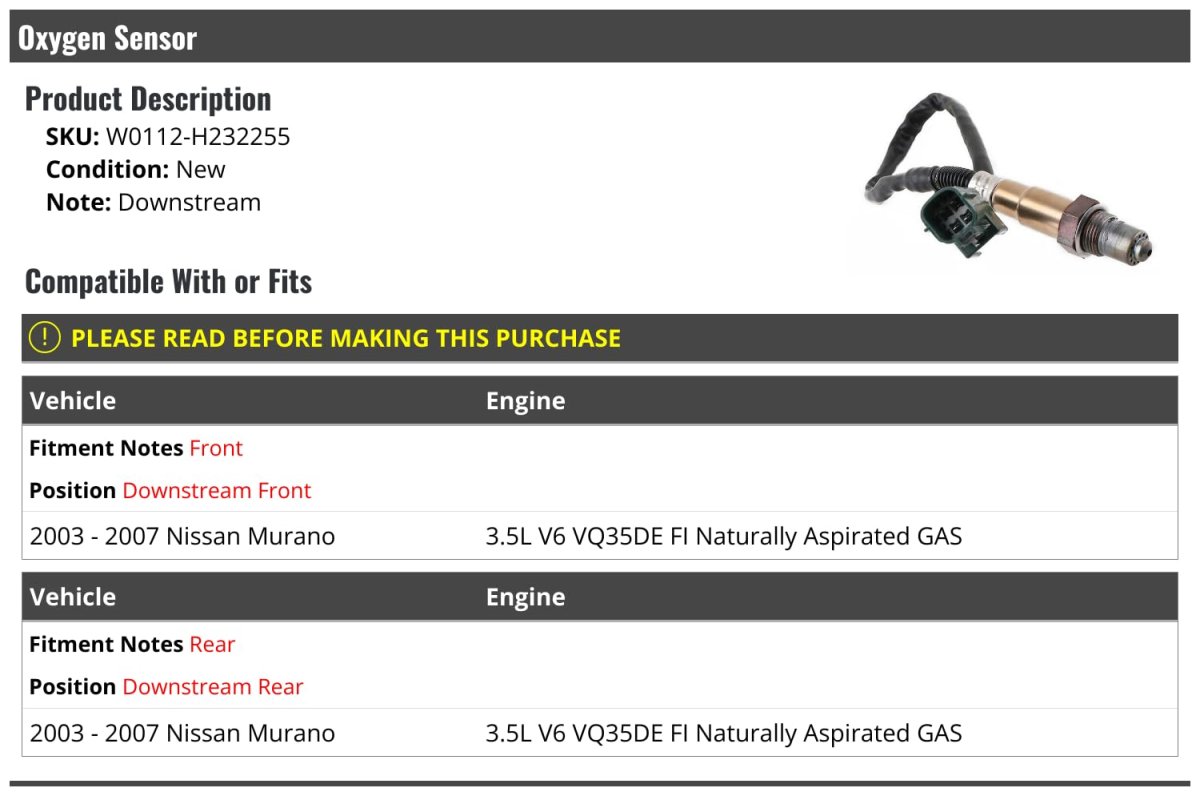Image resolution: width=1200 pixels, height=796 pixels.
Task: Click the warning exclamation circle icon
Action: click(x=45, y=338)
